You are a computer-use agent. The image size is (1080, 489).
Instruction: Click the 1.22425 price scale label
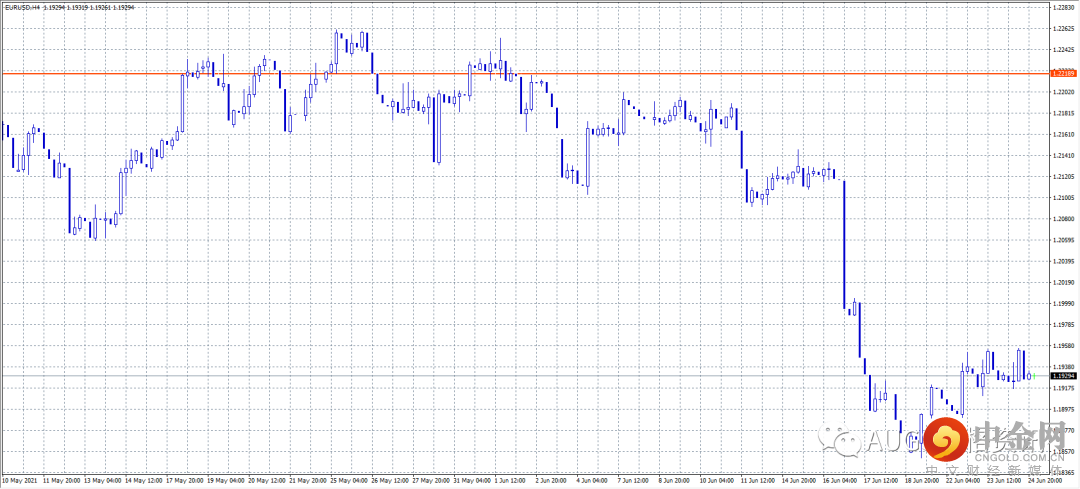tap(1064, 50)
